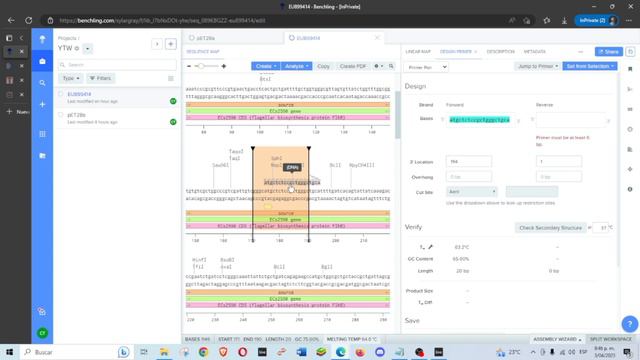Open the Linear Map tab
Viewport: 640px width, 360px height.
click(418, 52)
